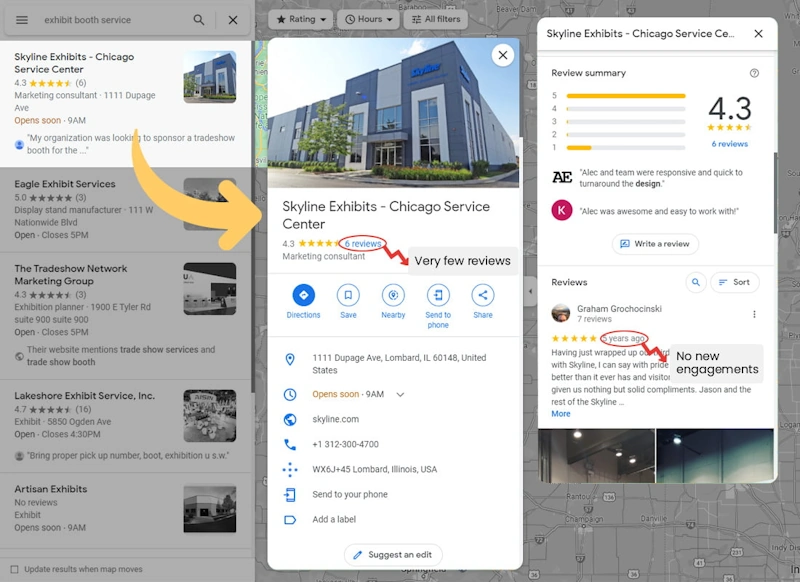This screenshot has width=800, height=582.
Task: Click the Write a review button
Action: pos(655,244)
